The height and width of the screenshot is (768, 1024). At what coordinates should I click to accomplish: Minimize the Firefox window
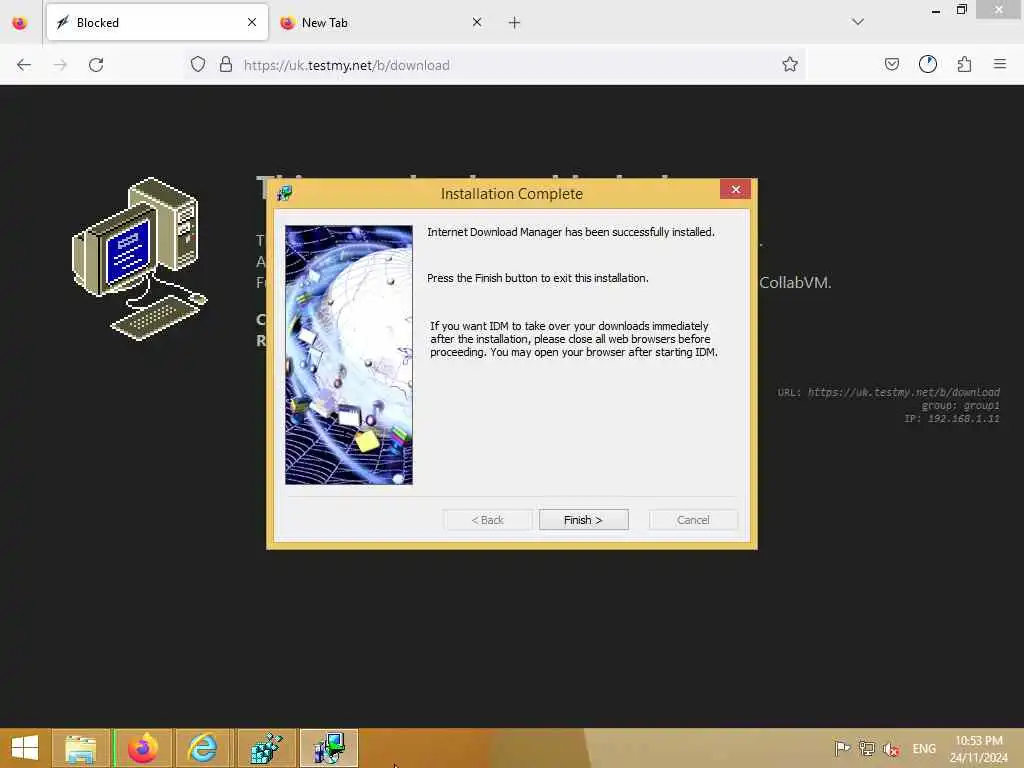(x=936, y=10)
